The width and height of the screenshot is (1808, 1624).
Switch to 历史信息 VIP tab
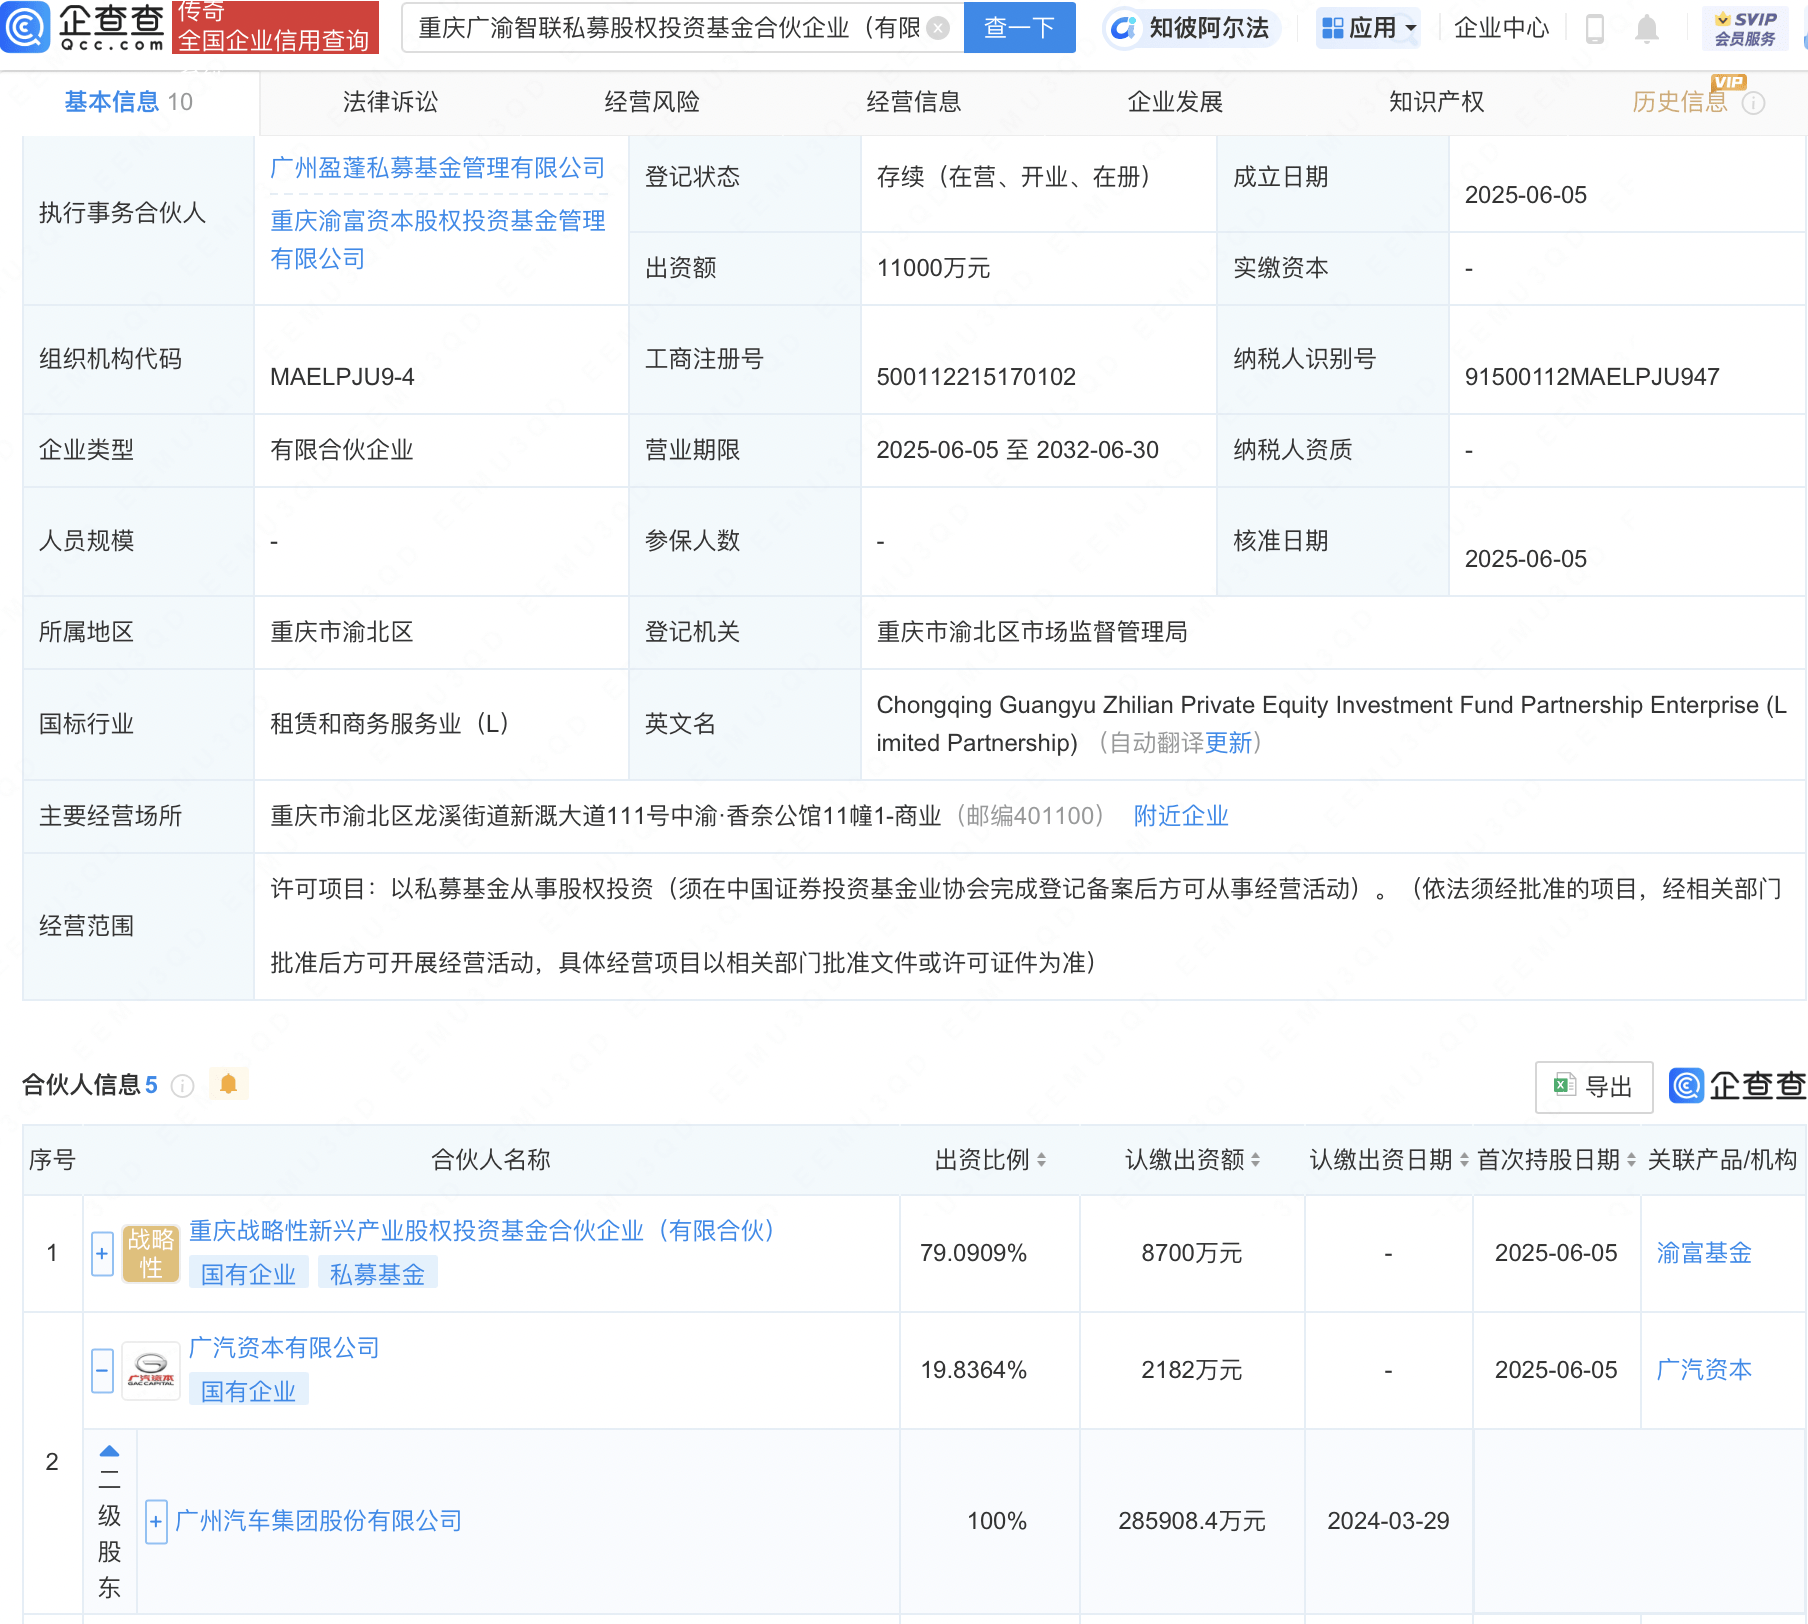1680,102
